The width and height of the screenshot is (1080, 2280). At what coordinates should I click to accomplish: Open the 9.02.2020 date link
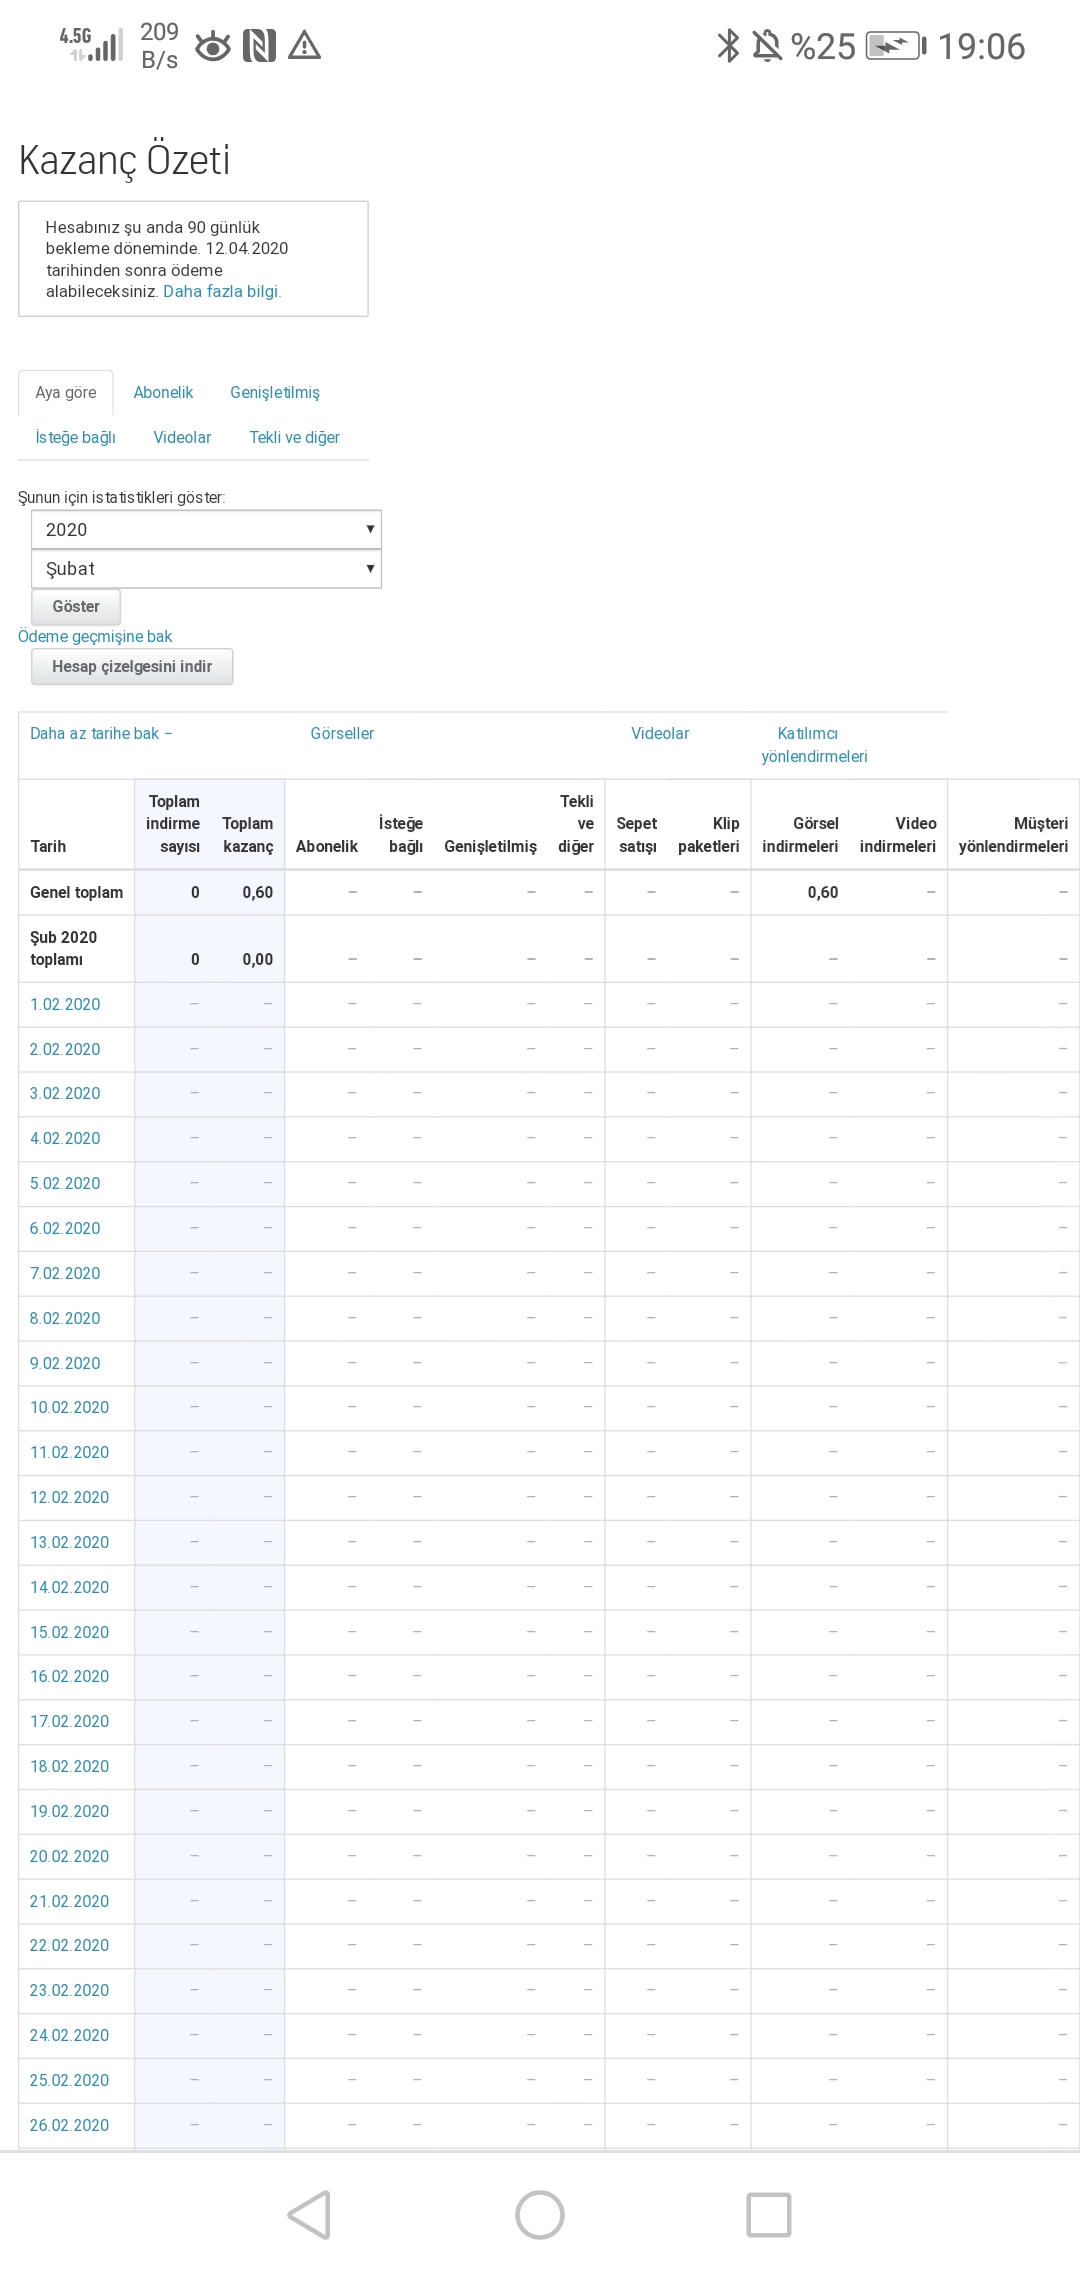(x=65, y=1363)
